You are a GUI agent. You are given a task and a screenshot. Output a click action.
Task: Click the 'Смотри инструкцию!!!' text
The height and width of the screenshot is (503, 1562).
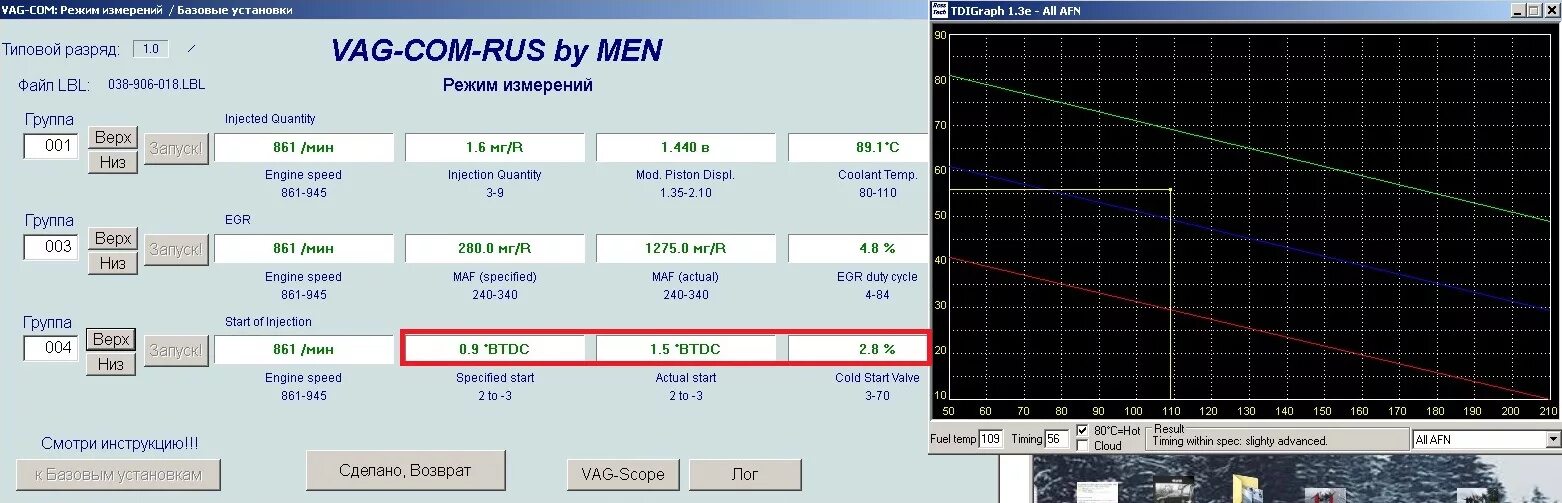coord(118,443)
